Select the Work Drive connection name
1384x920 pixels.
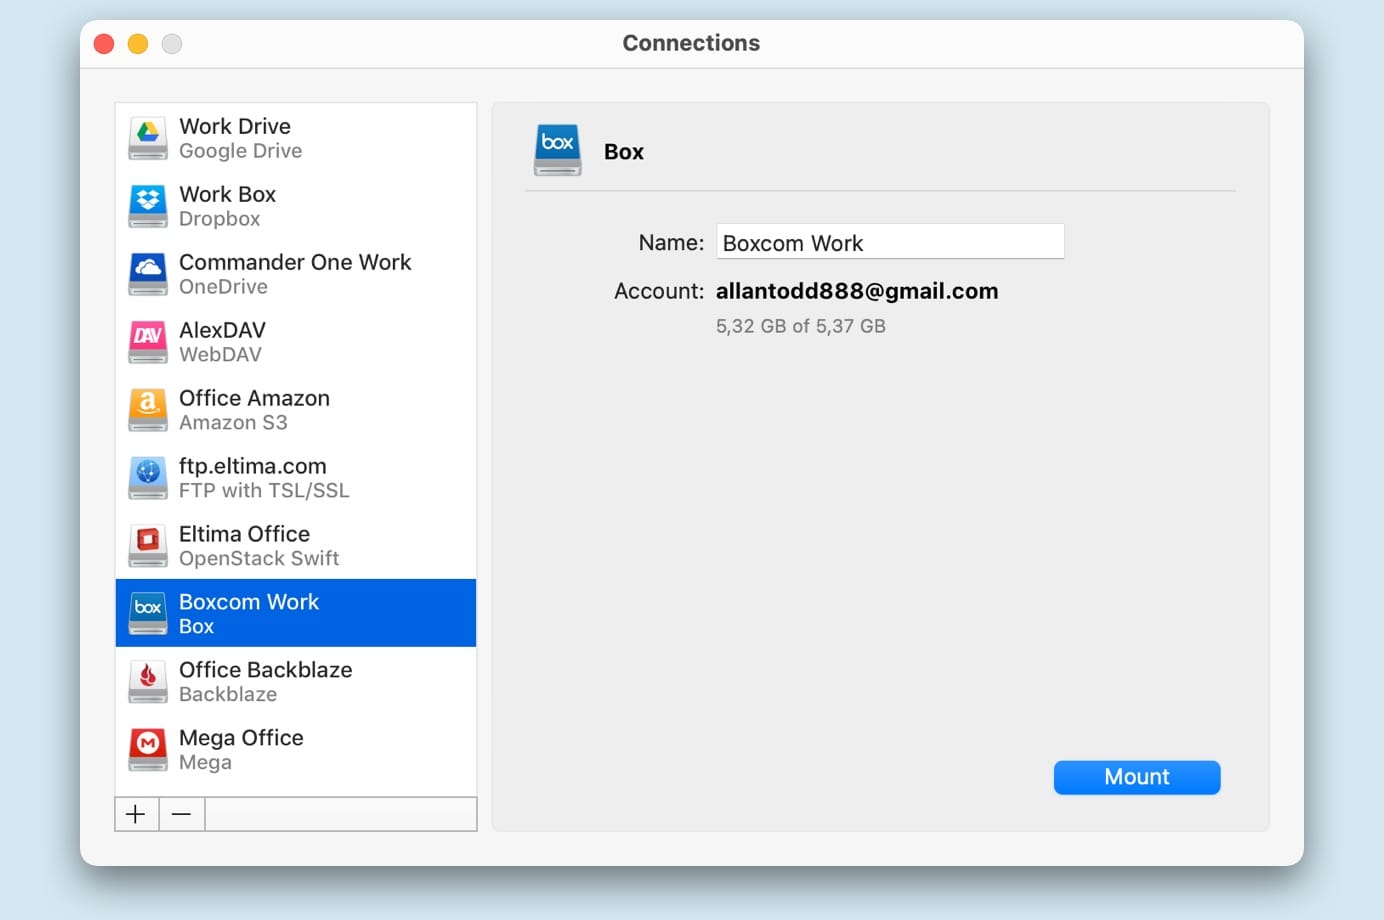235,126
